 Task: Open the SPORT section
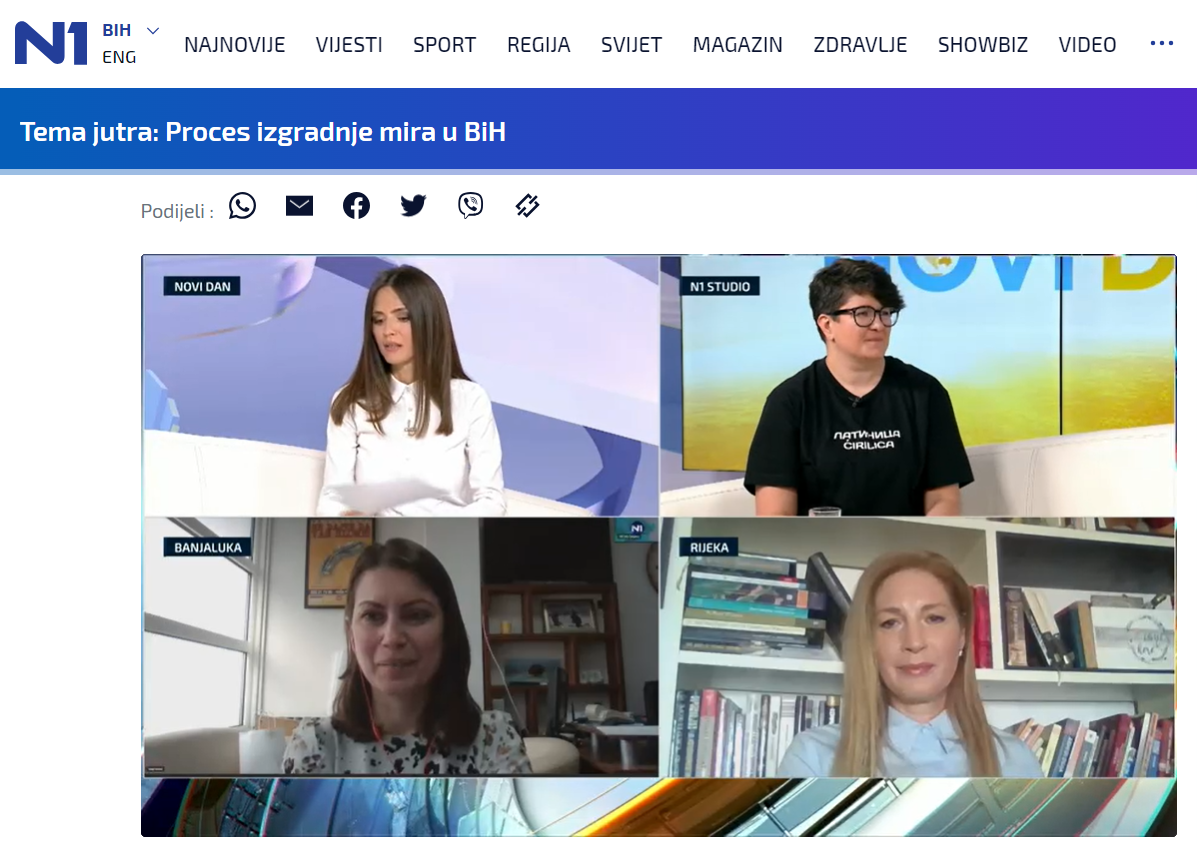tap(444, 44)
